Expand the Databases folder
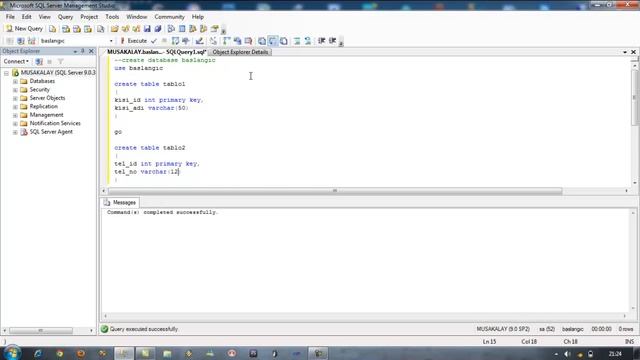This screenshot has width=640, height=360. [15, 81]
